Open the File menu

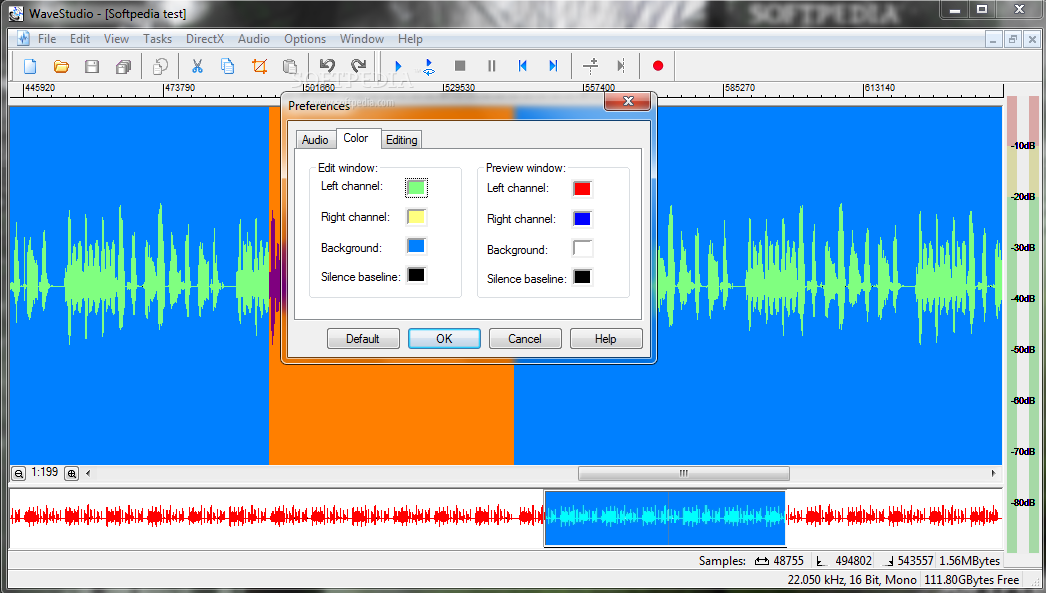[47, 39]
